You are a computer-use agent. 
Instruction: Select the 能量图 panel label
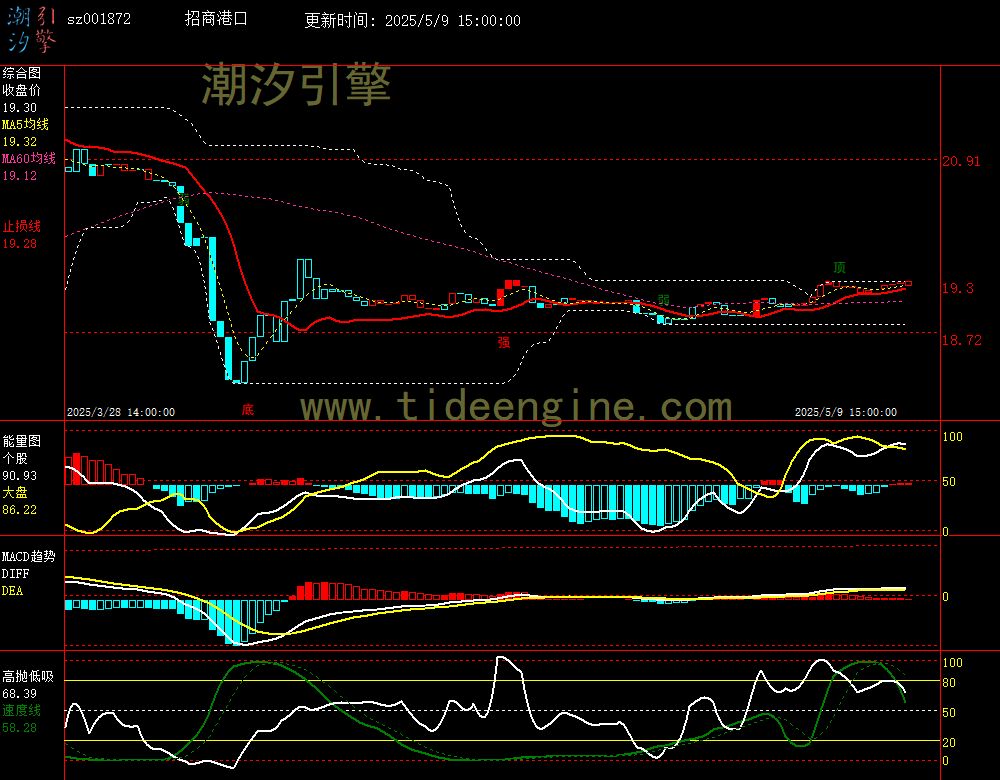coord(22,441)
